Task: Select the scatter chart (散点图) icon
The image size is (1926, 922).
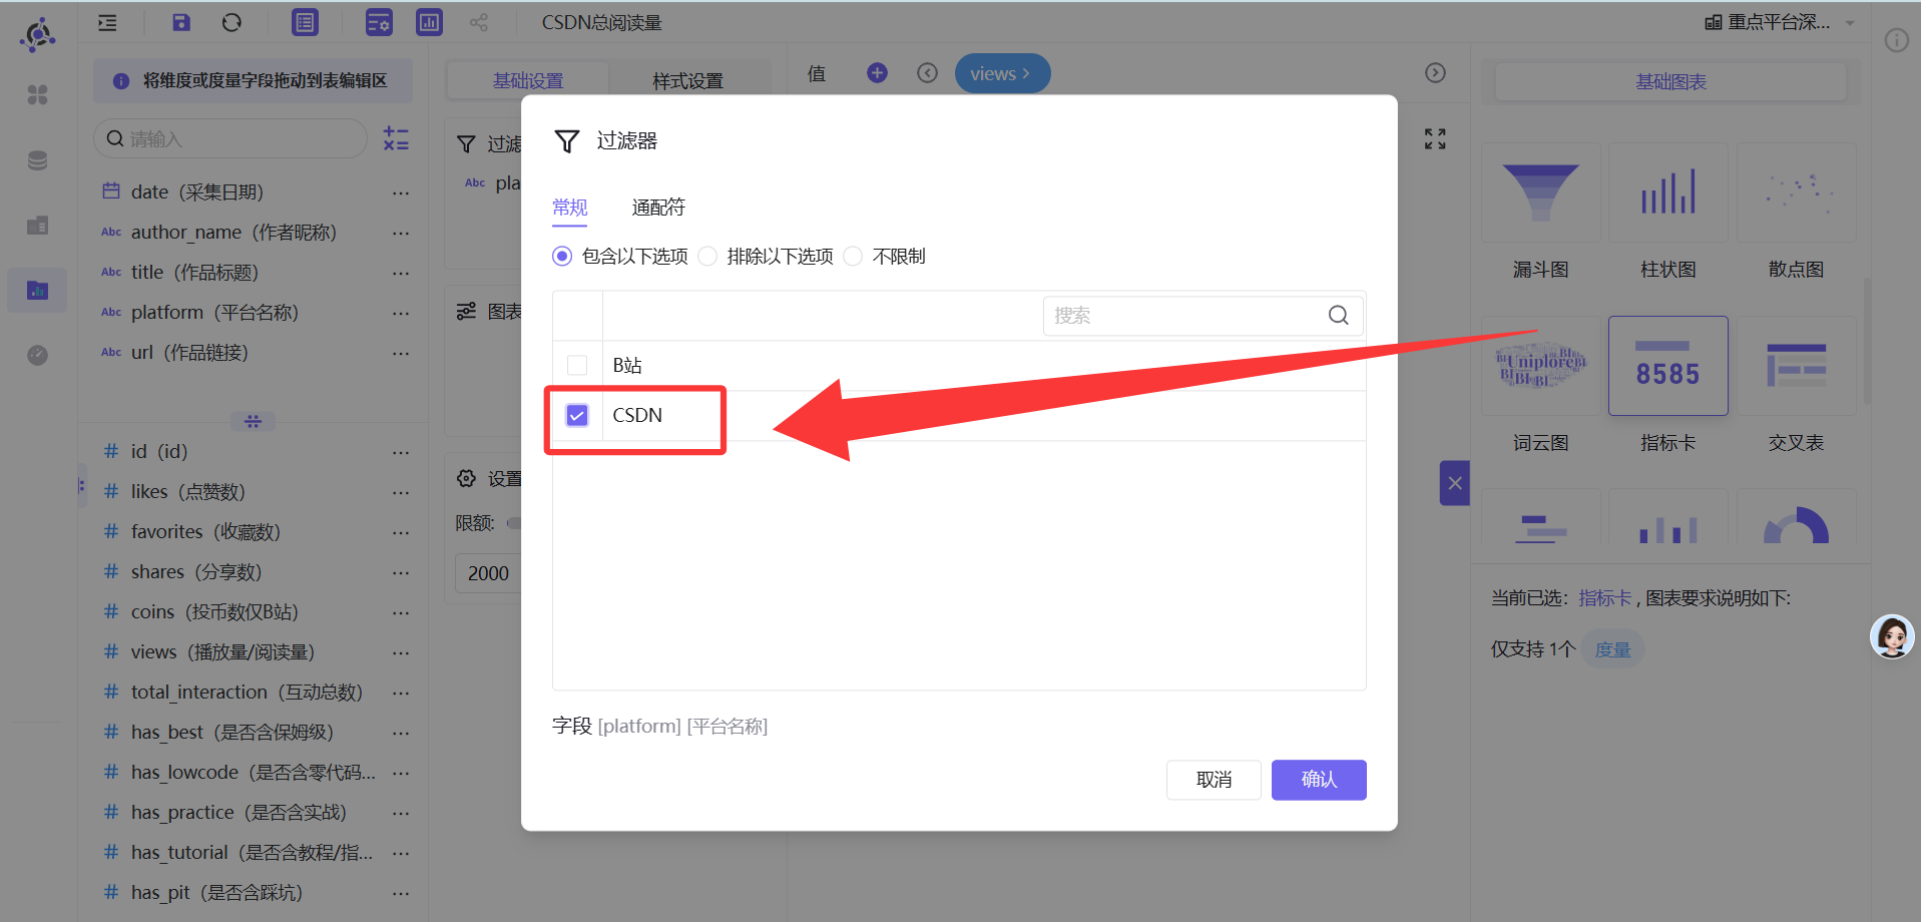Action: pyautogui.click(x=1797, y=192)
